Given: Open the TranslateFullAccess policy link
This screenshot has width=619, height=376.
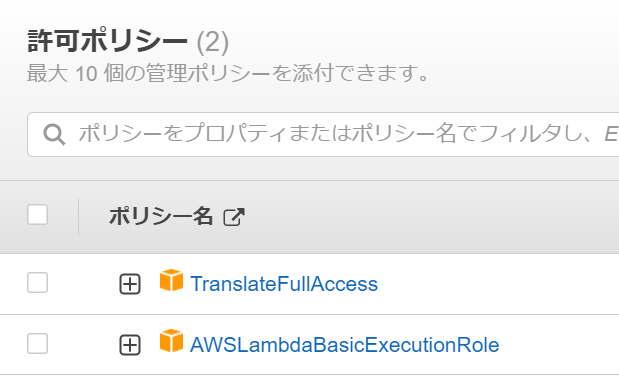Looking at the screenshot, I should 284,284.
